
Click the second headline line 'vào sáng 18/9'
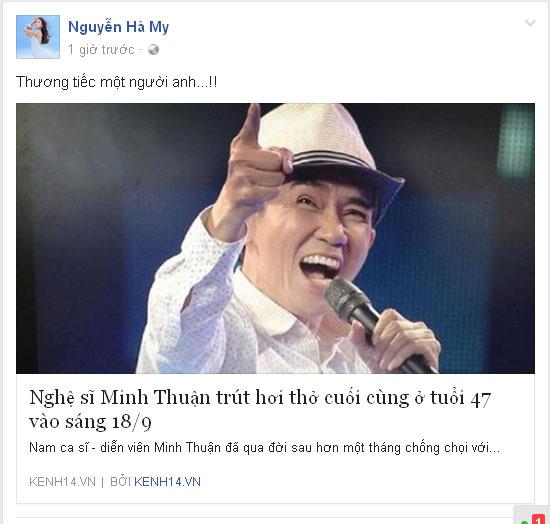pyautogui.click(x=90, y=422)
